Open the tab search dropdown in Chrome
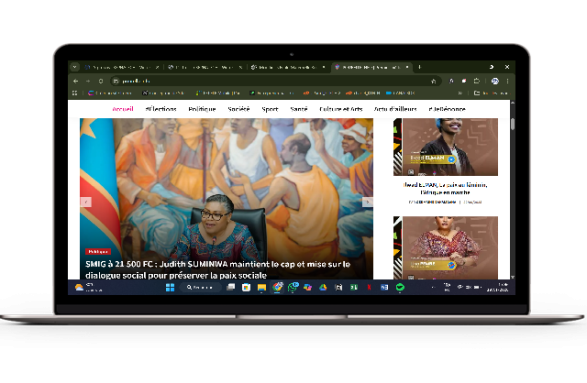Viewport: 587px width, 383px height. (x=74, y=67)
